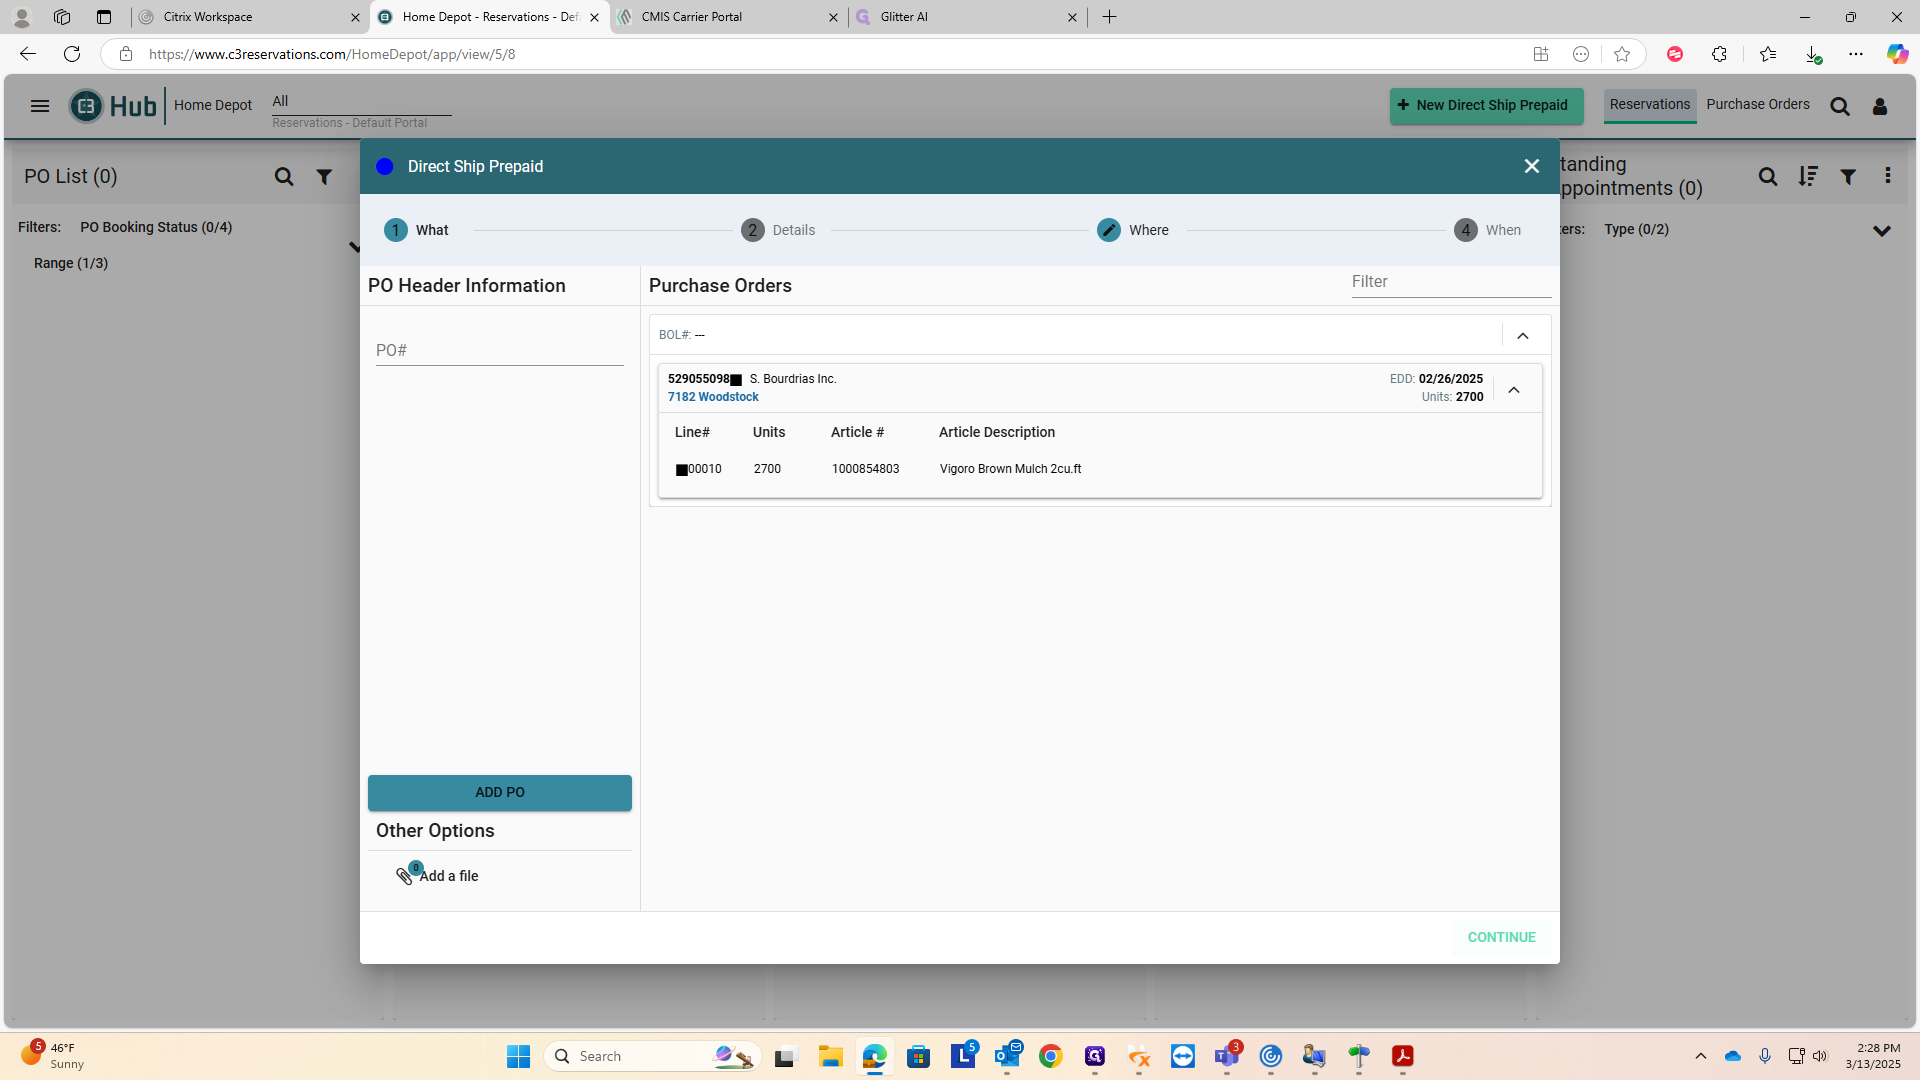
Task: Click the pencil icon for Where step
Action: 1109,230
